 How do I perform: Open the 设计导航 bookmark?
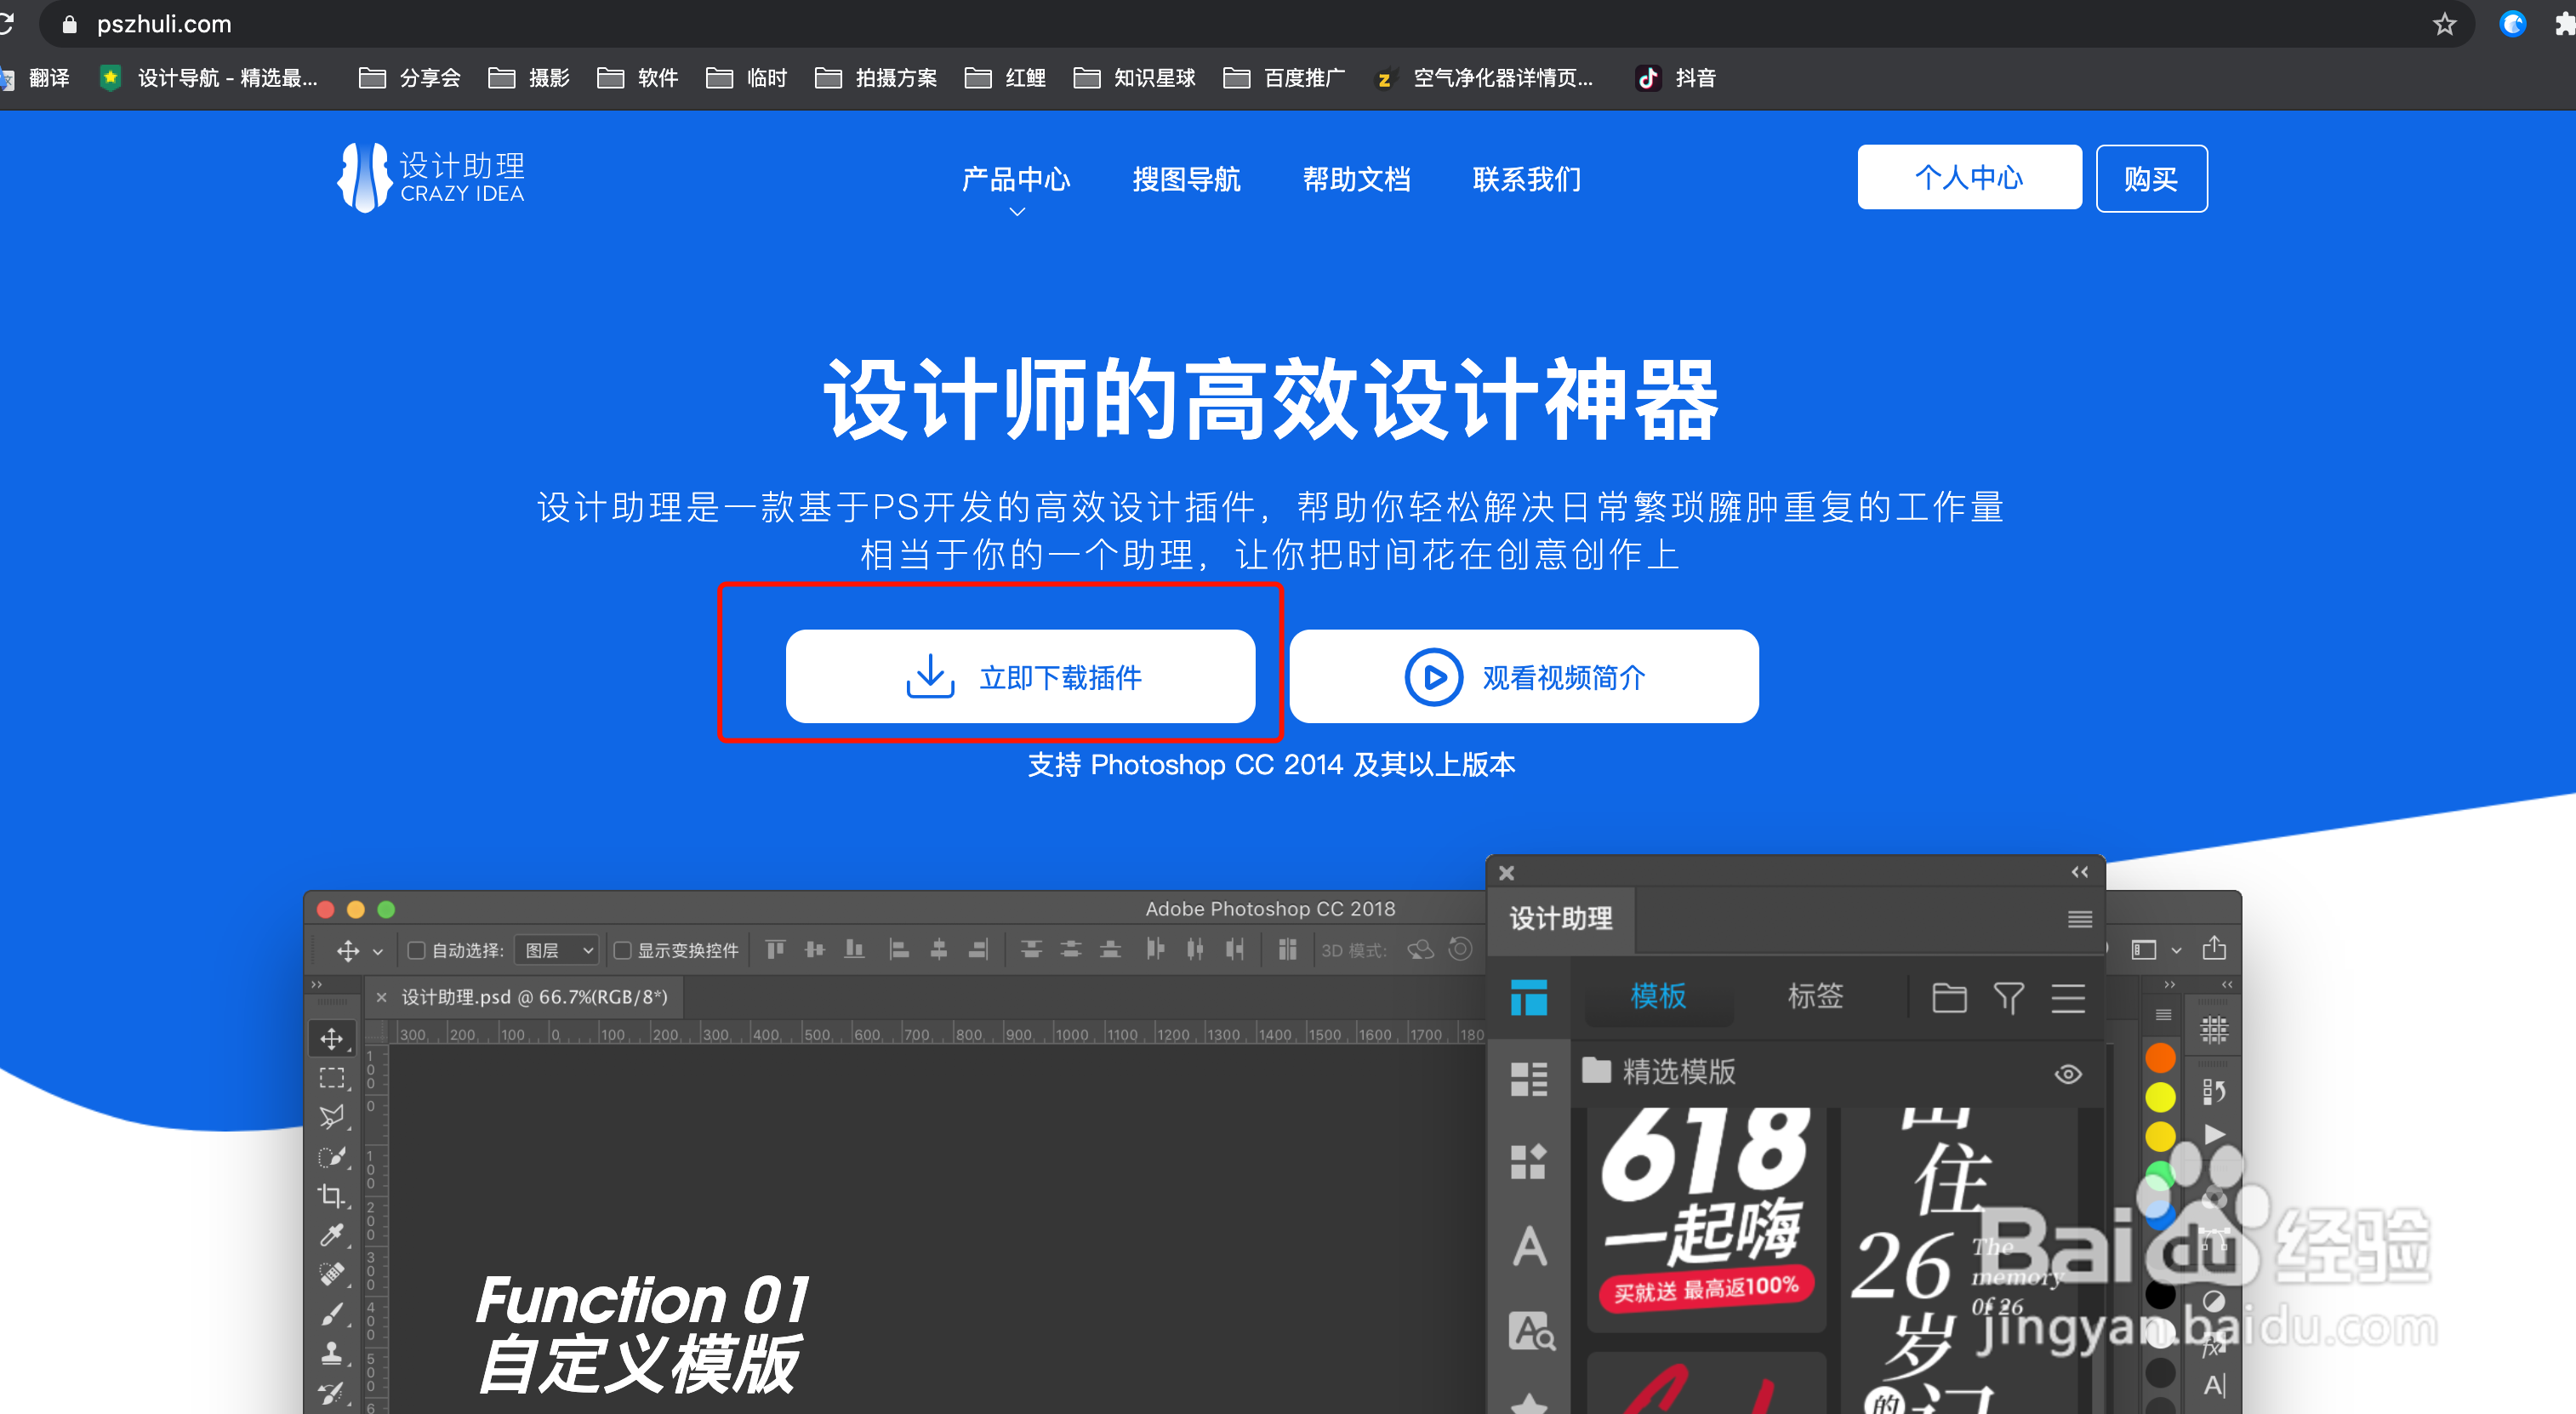click(x=209, y=77)
